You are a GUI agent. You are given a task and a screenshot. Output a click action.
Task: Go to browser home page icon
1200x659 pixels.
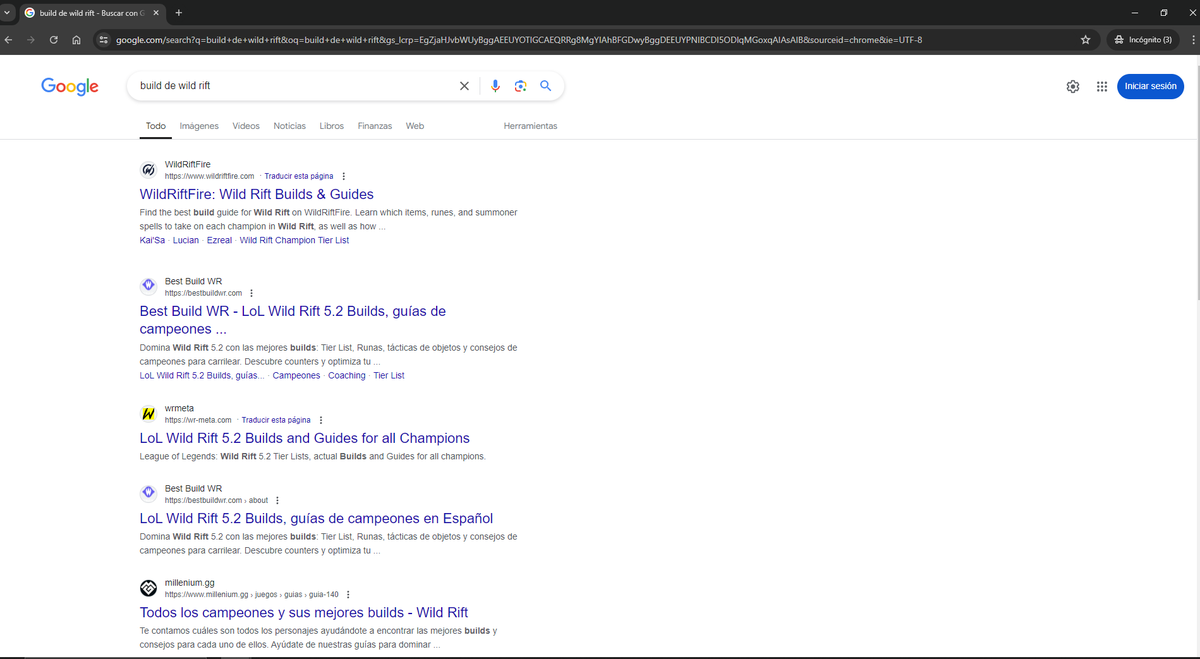[76, 40]
